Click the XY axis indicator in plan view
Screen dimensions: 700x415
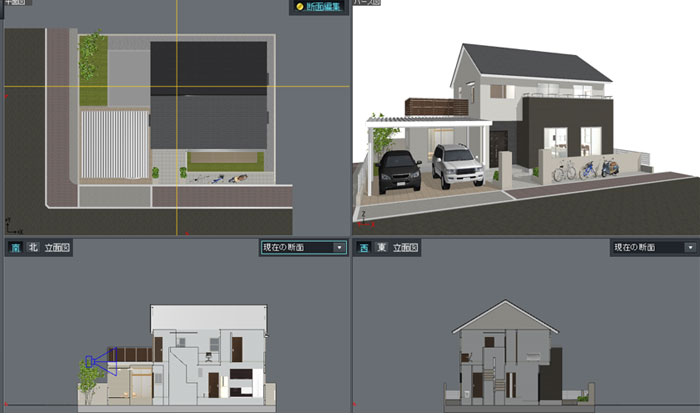tap(8, 225)
